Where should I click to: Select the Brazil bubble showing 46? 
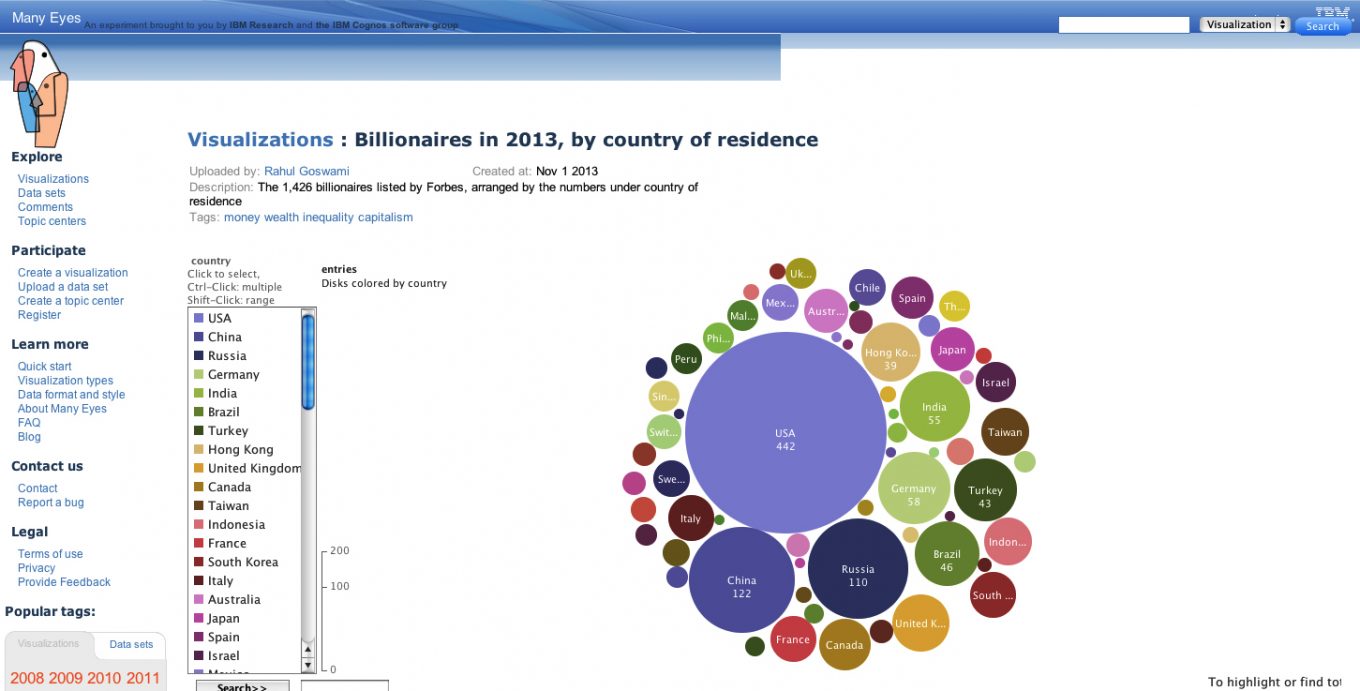(946, 553)
